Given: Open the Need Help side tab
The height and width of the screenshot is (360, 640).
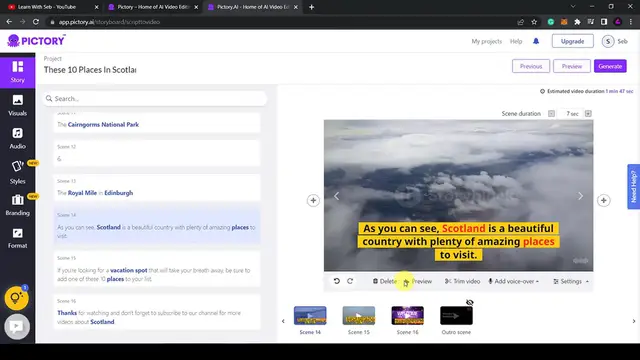Looking at the screenshot, I should (x=633, y=187).
